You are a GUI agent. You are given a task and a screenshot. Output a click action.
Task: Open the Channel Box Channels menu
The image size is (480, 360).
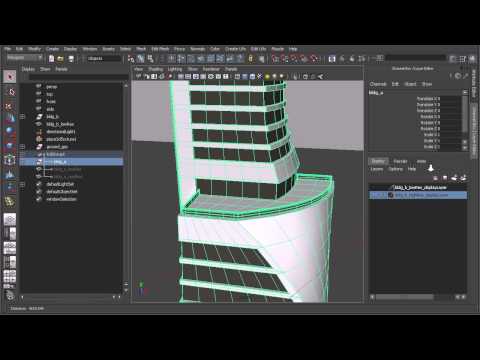click(378, 84)
